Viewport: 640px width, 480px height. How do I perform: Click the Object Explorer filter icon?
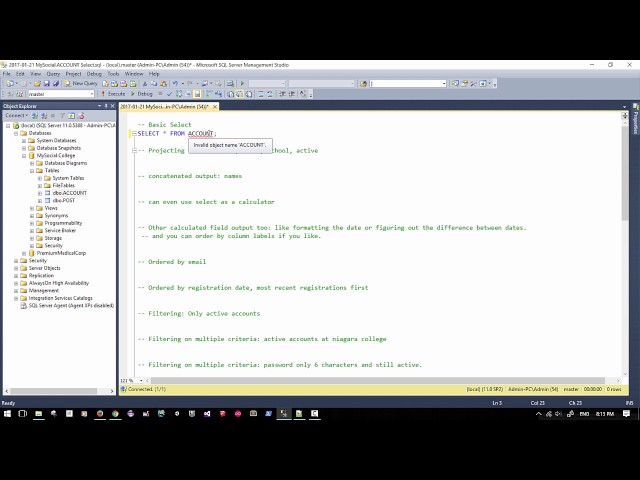pos(62,116)
